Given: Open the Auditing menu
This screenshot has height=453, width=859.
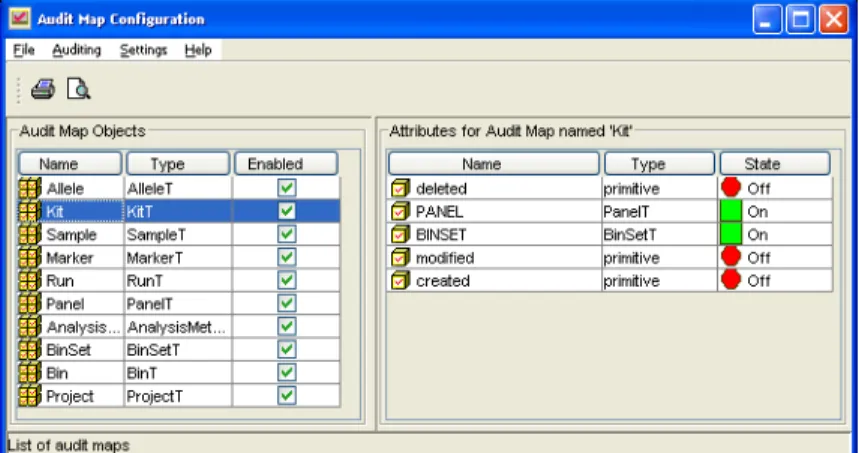Looking at the screenshot, I should pos(77,50).
